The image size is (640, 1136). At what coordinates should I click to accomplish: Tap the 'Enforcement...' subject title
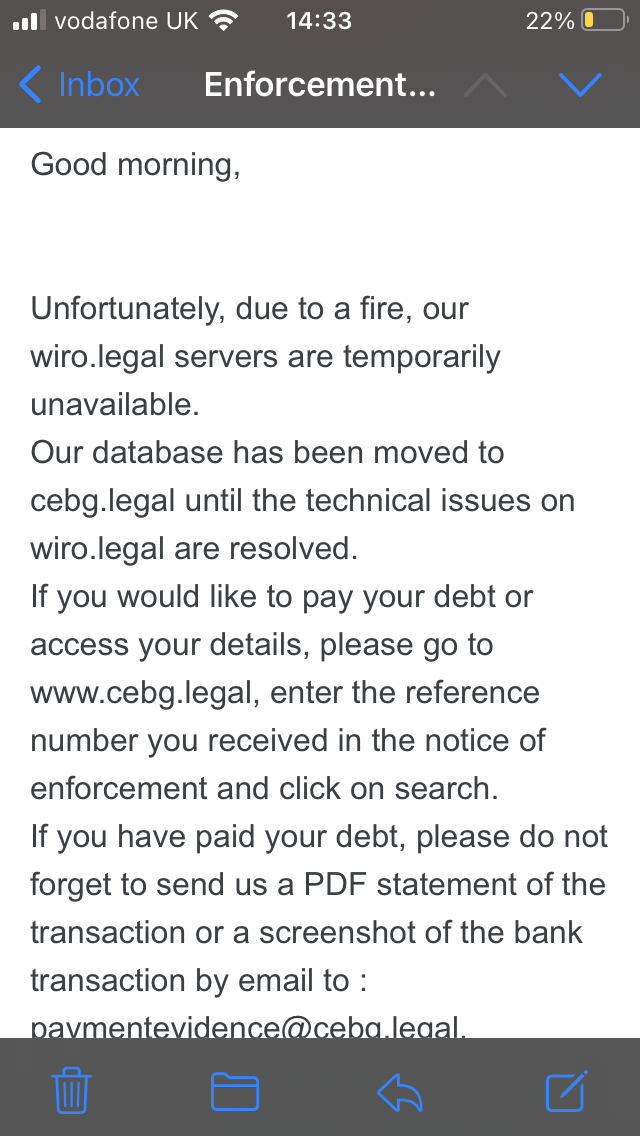pos(320,85)
